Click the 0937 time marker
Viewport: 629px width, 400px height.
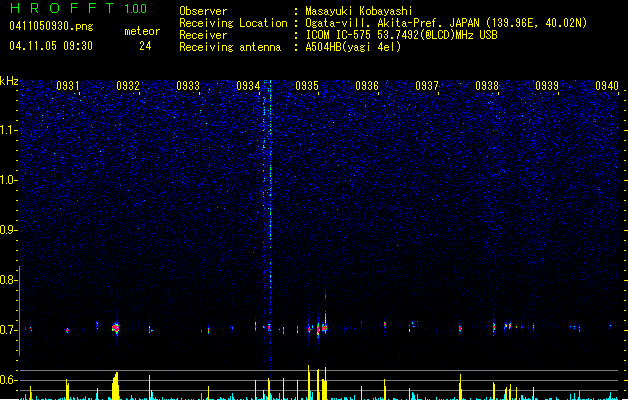point(427,86)
